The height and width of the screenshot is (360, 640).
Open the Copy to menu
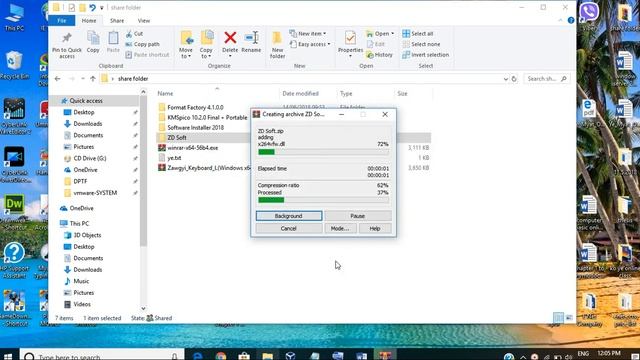tap(207, 44)
